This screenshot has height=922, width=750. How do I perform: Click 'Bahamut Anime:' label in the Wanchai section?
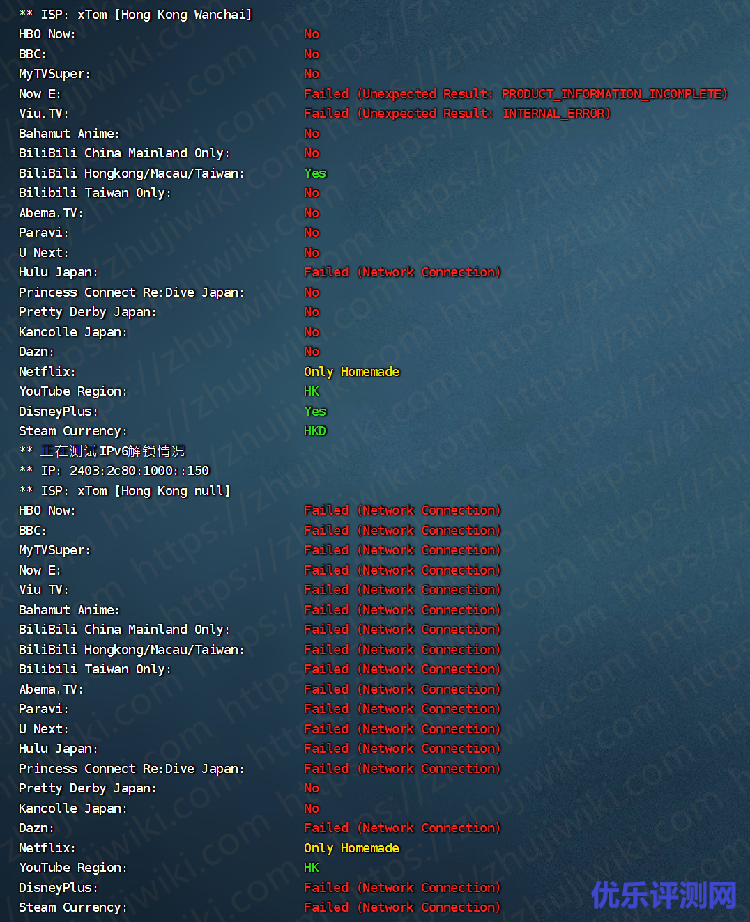tap(69, 133)
